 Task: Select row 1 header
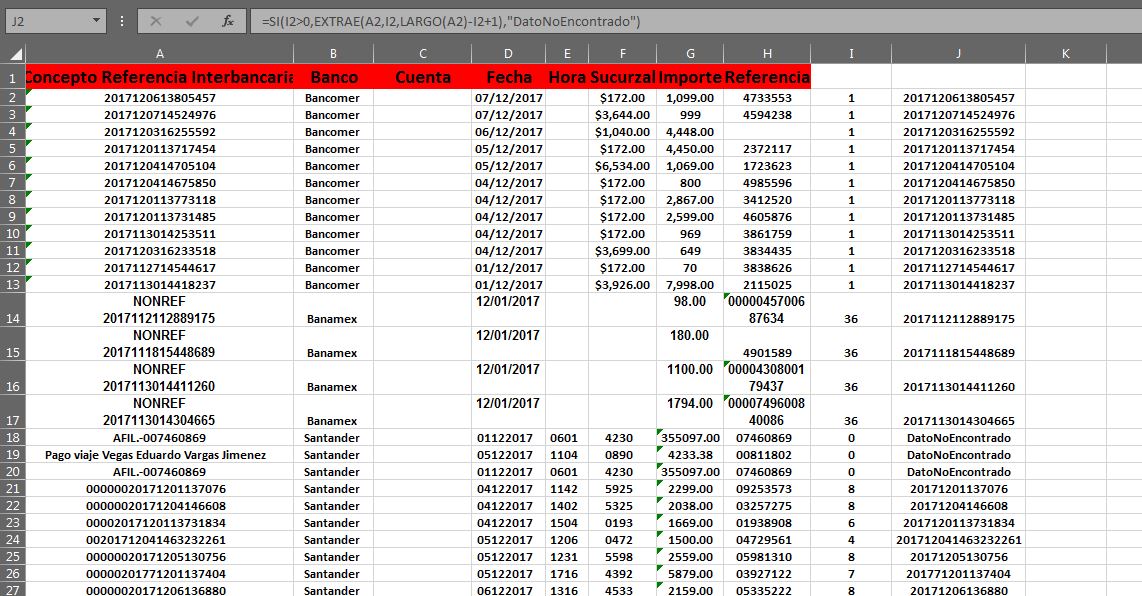12,77
